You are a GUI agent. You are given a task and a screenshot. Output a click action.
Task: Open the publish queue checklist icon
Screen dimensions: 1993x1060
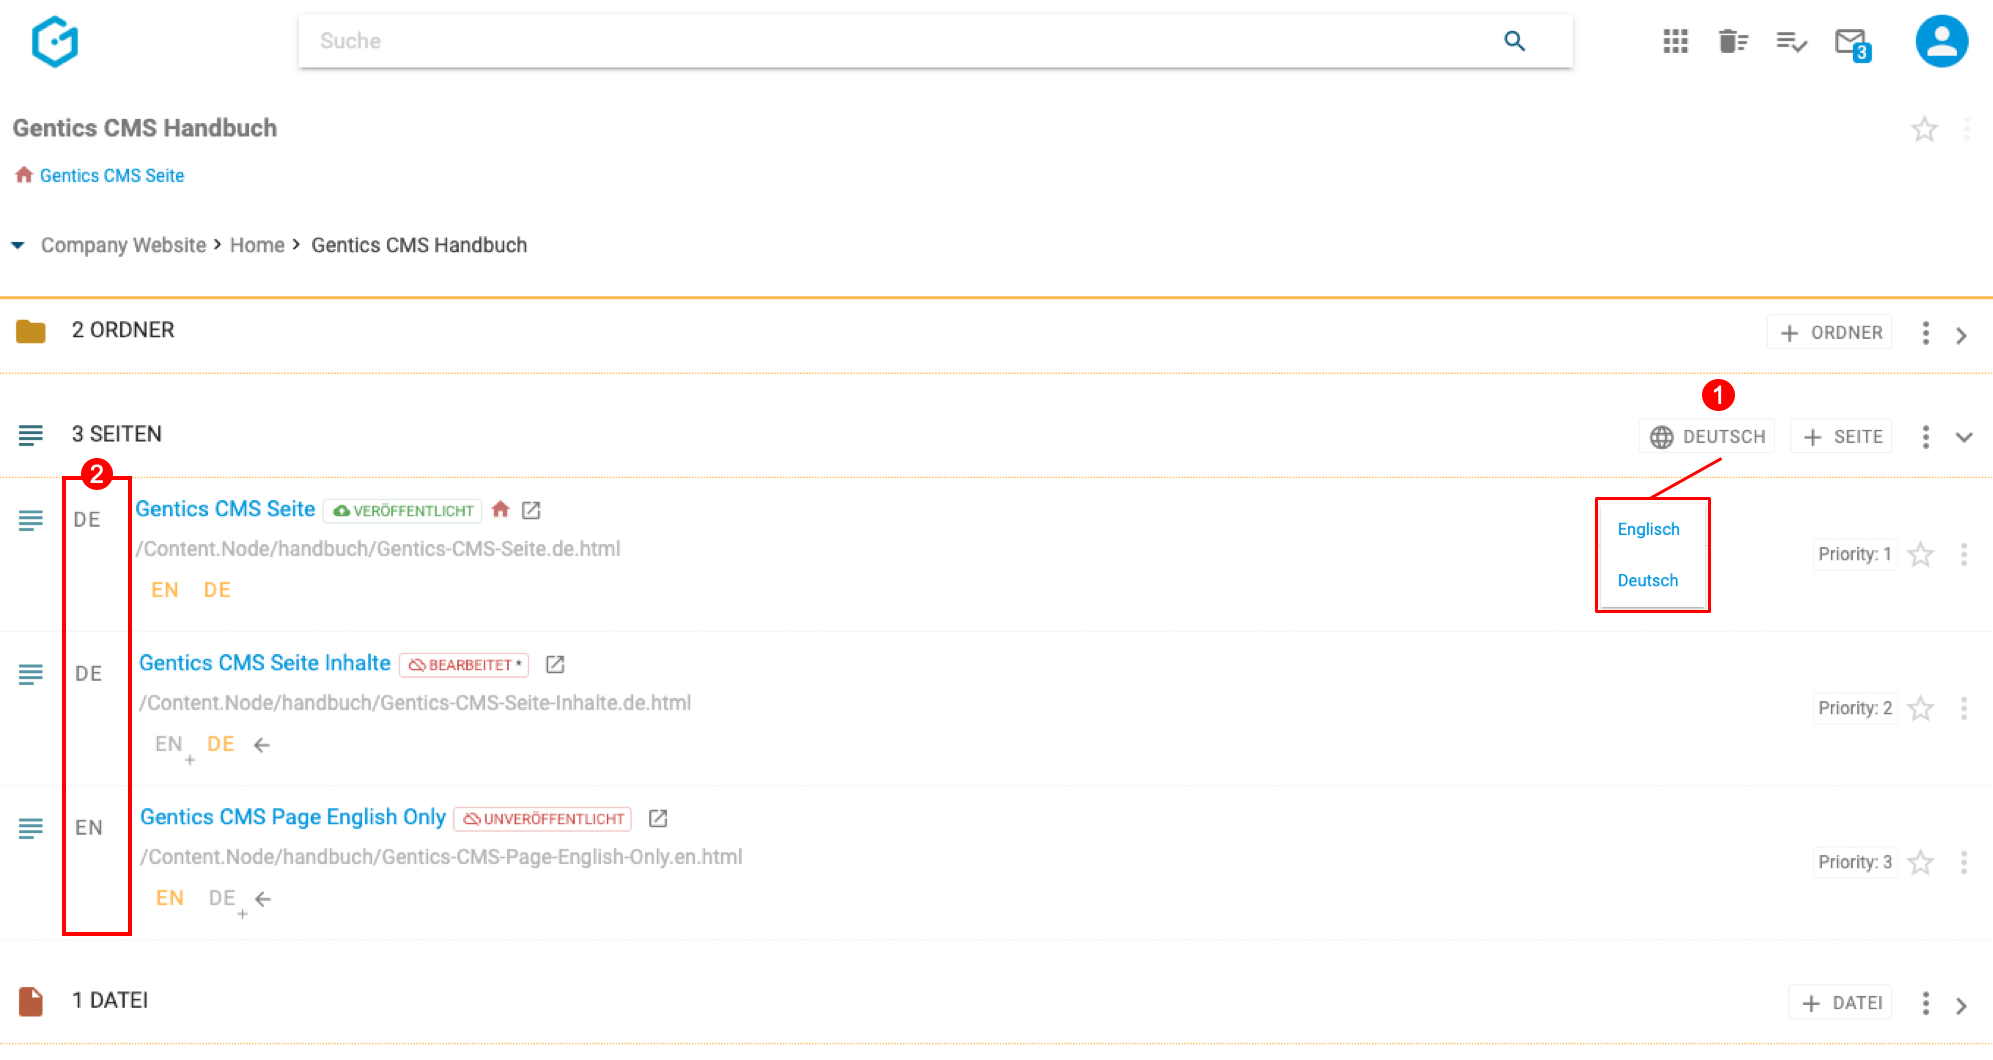pyautogui.click(x=1791, y=41)
